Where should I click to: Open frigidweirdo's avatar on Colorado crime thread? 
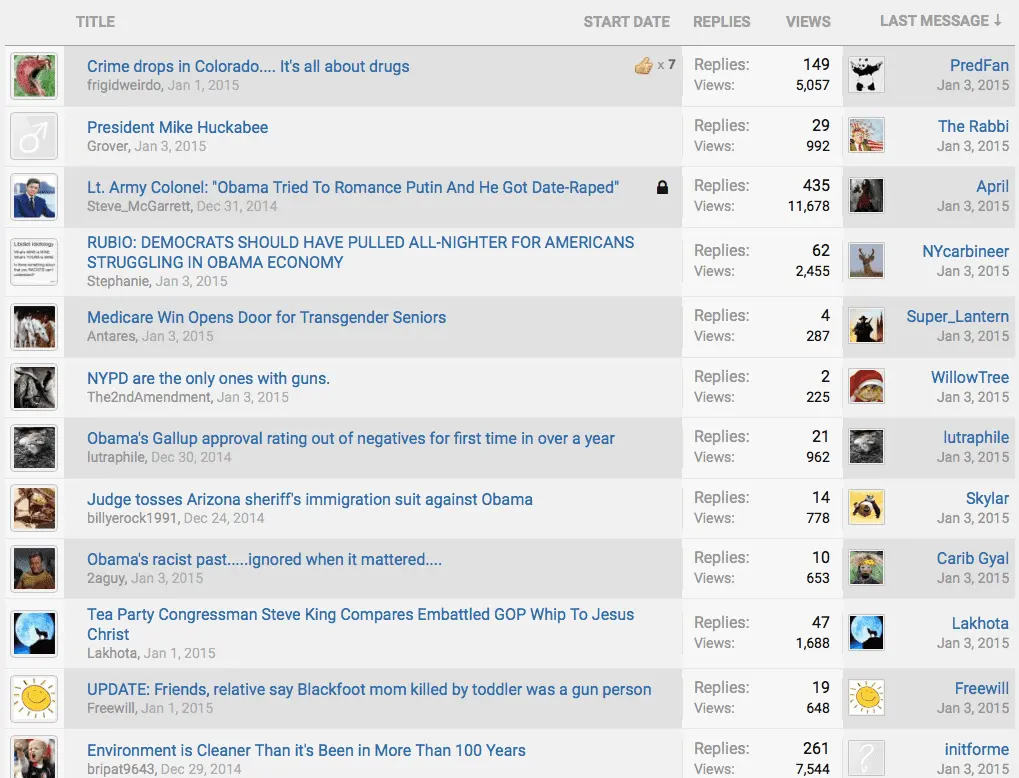point(34,76)
